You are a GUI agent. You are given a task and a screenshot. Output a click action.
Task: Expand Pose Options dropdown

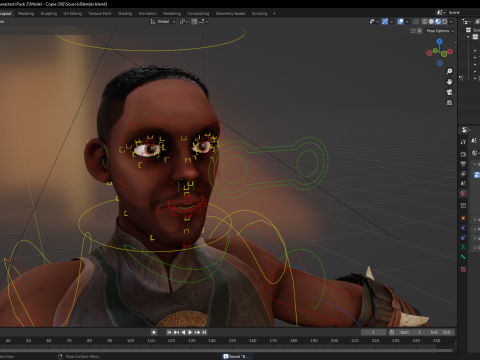point(440,31)
